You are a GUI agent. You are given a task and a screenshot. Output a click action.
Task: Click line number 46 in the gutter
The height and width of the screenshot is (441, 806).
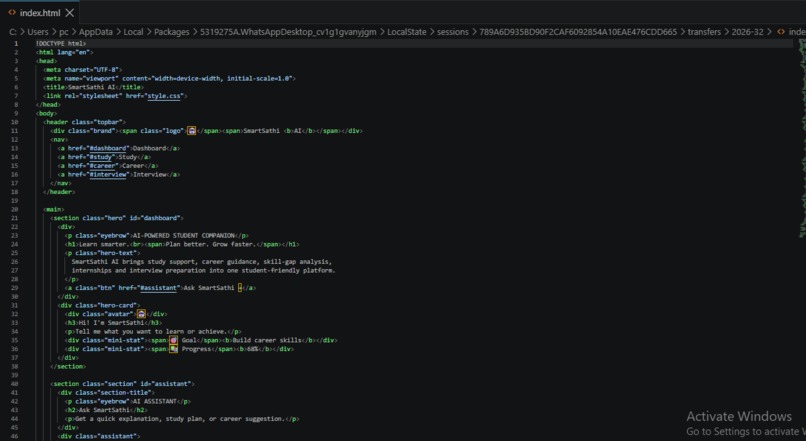[x=14, y=436]
